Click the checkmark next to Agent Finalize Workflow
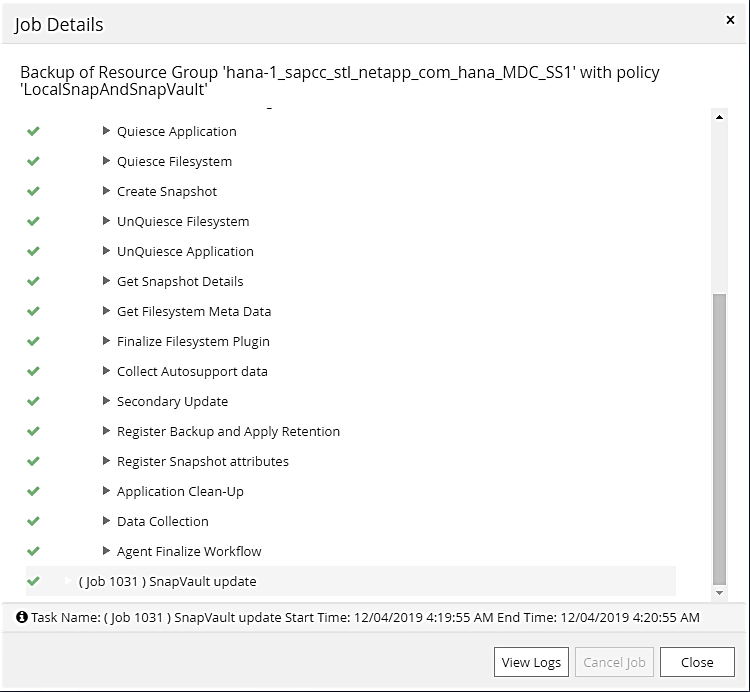The width and height of the screenshot is (750, 692). pos(33,551)
